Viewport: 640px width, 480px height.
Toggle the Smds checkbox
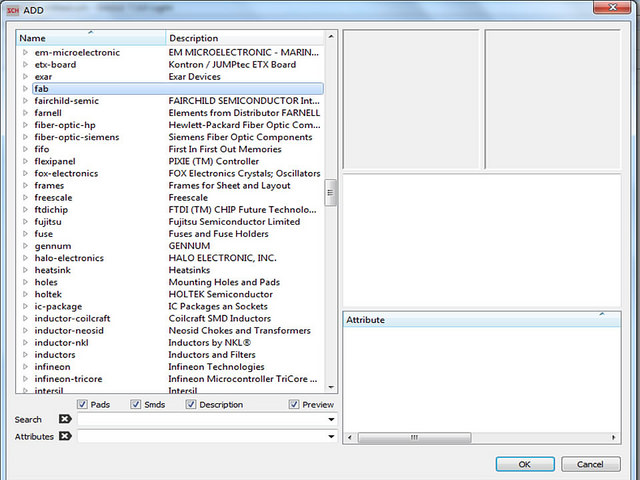pyautogui.click(x=136, y=404)
